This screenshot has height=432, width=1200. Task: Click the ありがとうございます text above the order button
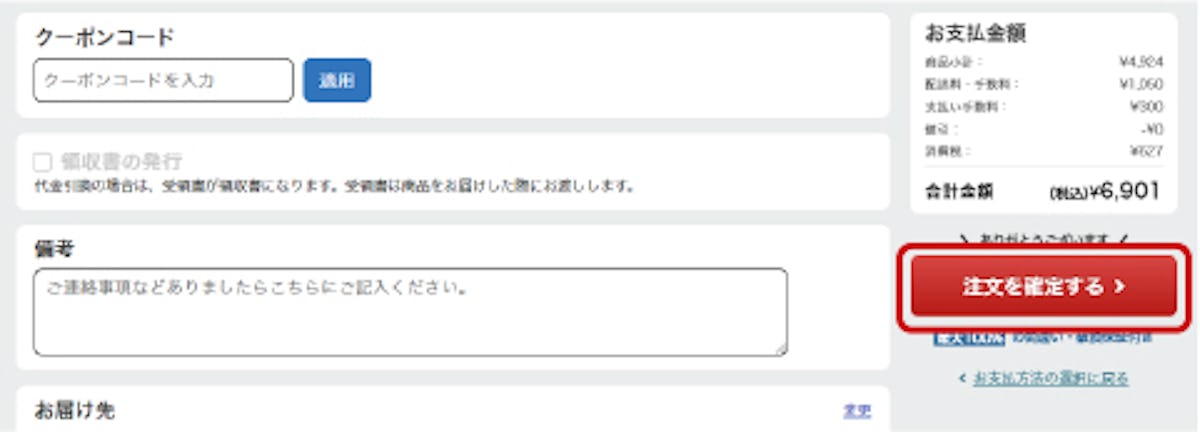pyautogui.click(x=1044, y=240)
